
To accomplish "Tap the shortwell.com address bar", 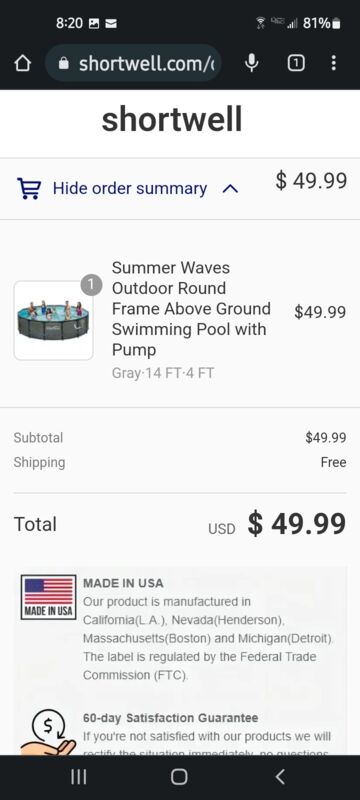I will (133, 63).
